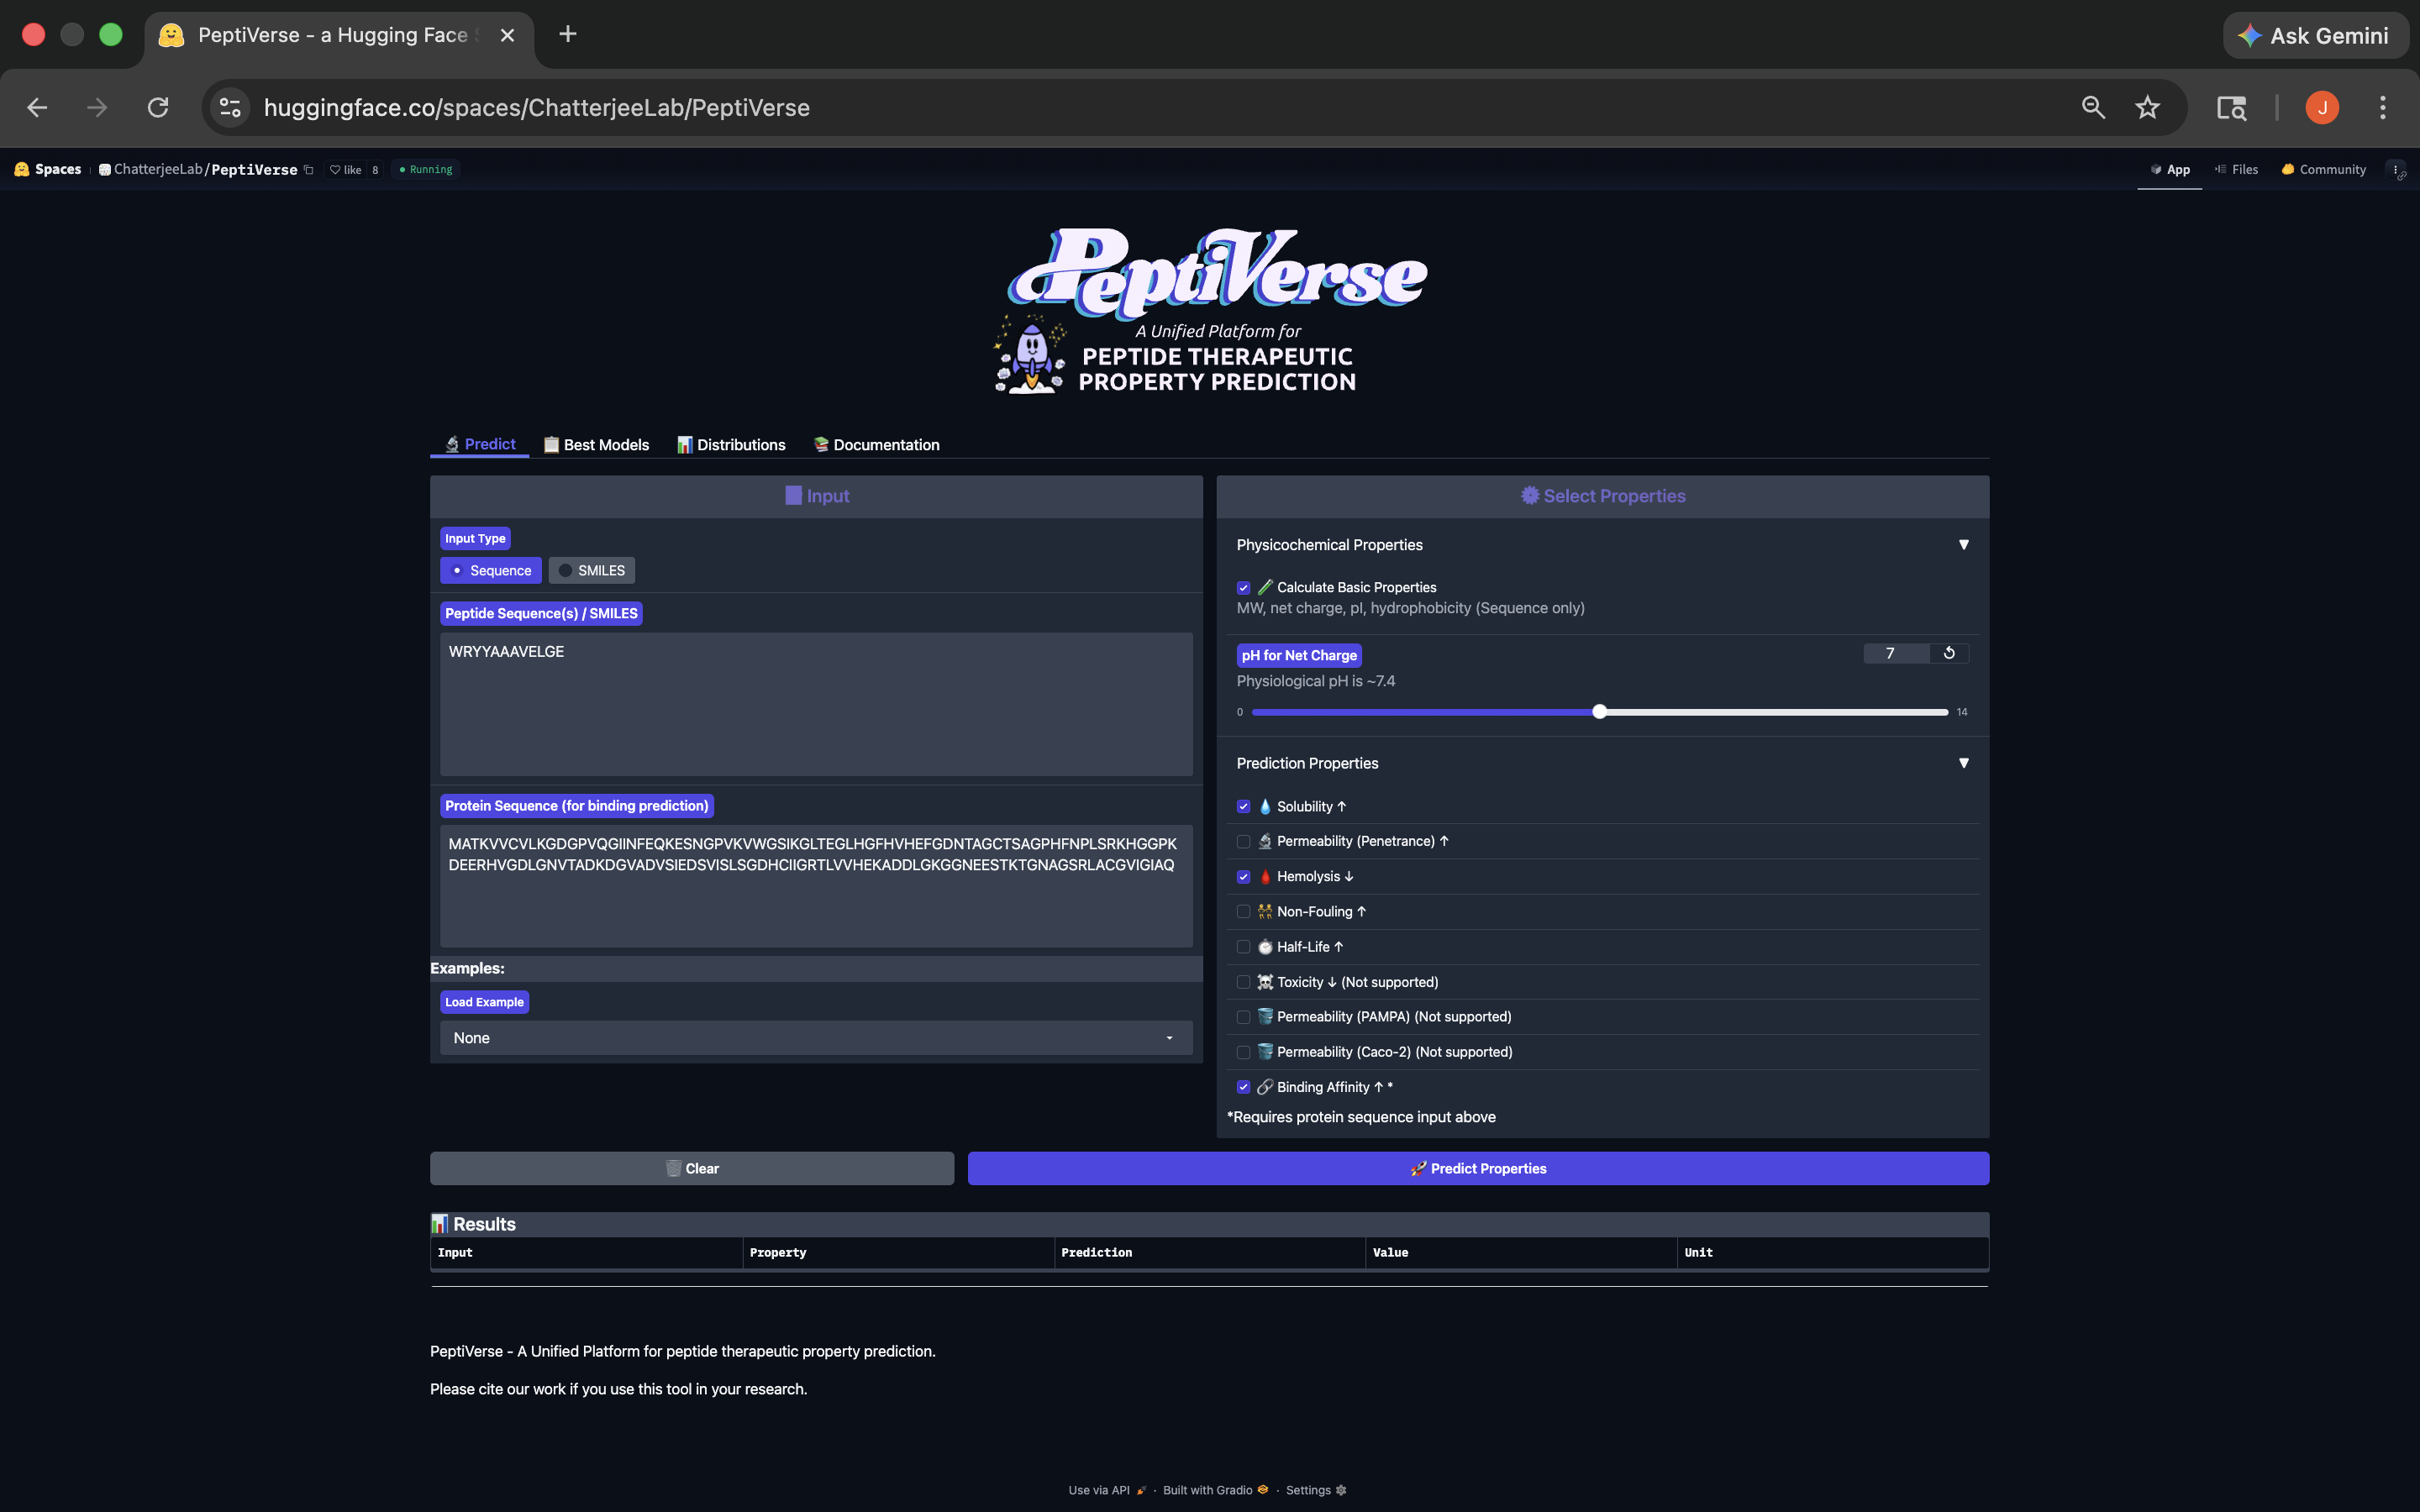The height and width of the screenshot is (1512, 2420).
Task: Click the Built with Gradio link
Action: pos(1215,1490)
